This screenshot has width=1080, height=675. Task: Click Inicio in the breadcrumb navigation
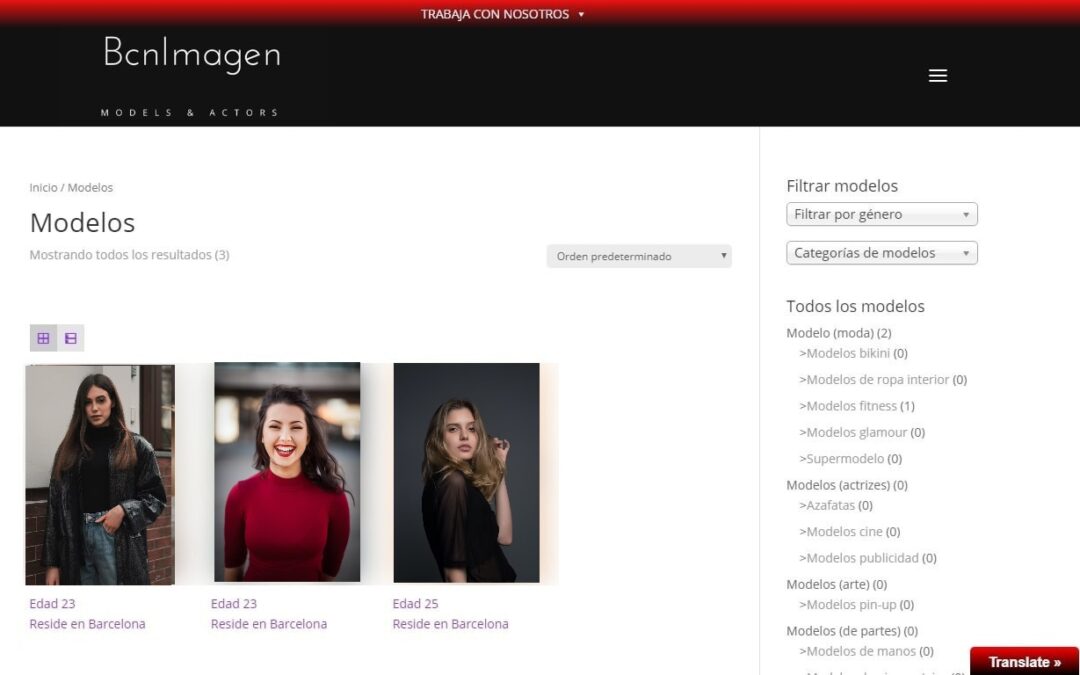pyautogui.click(x=42, y=187)
